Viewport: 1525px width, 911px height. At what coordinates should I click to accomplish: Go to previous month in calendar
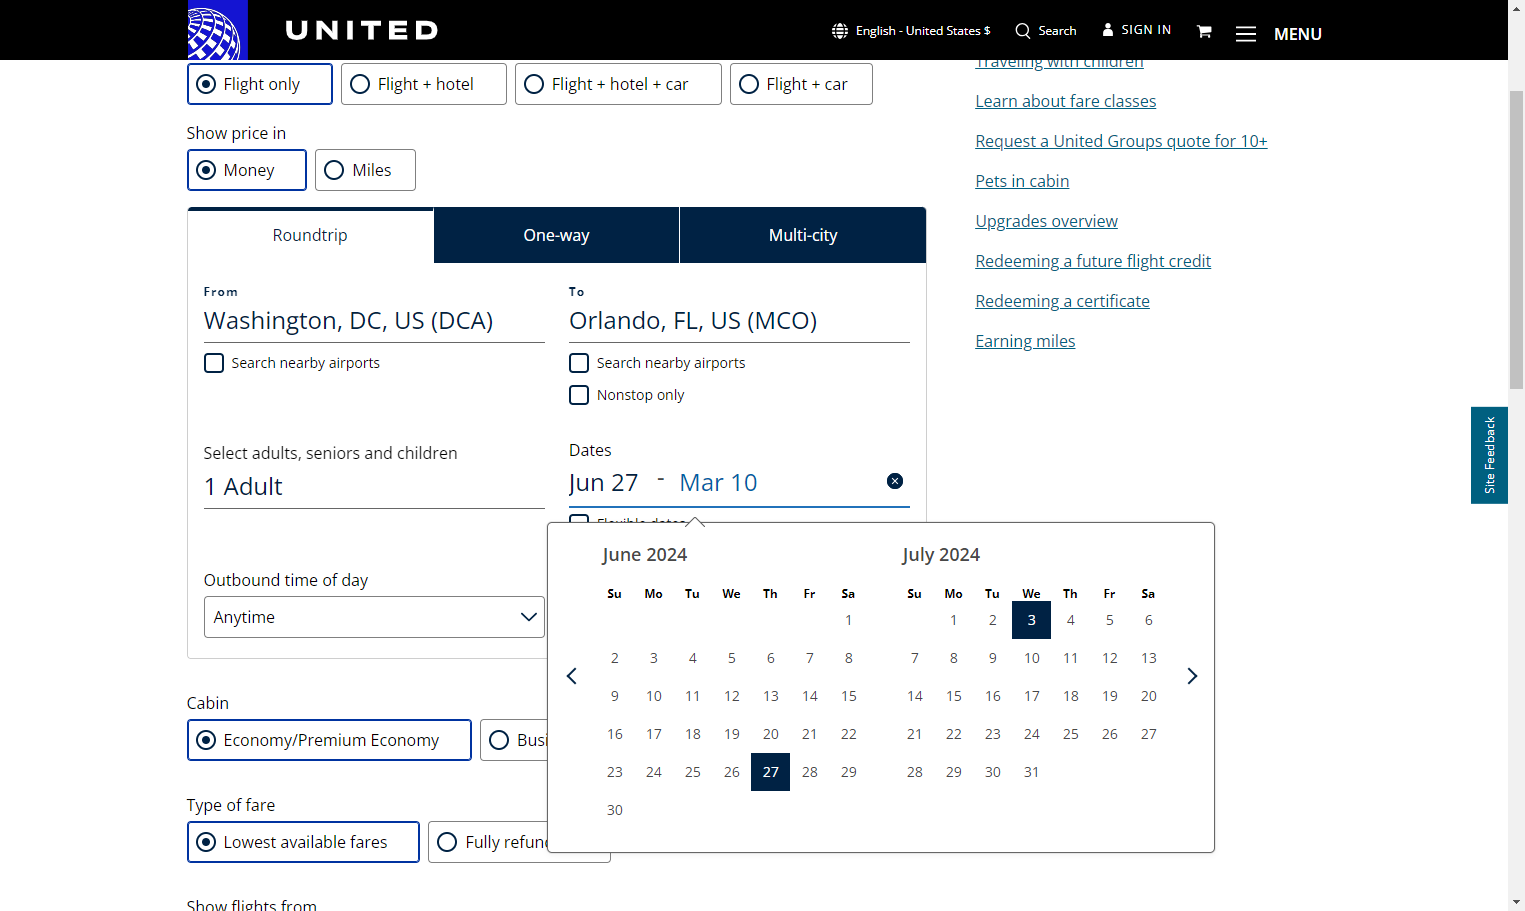pos(572,676)
